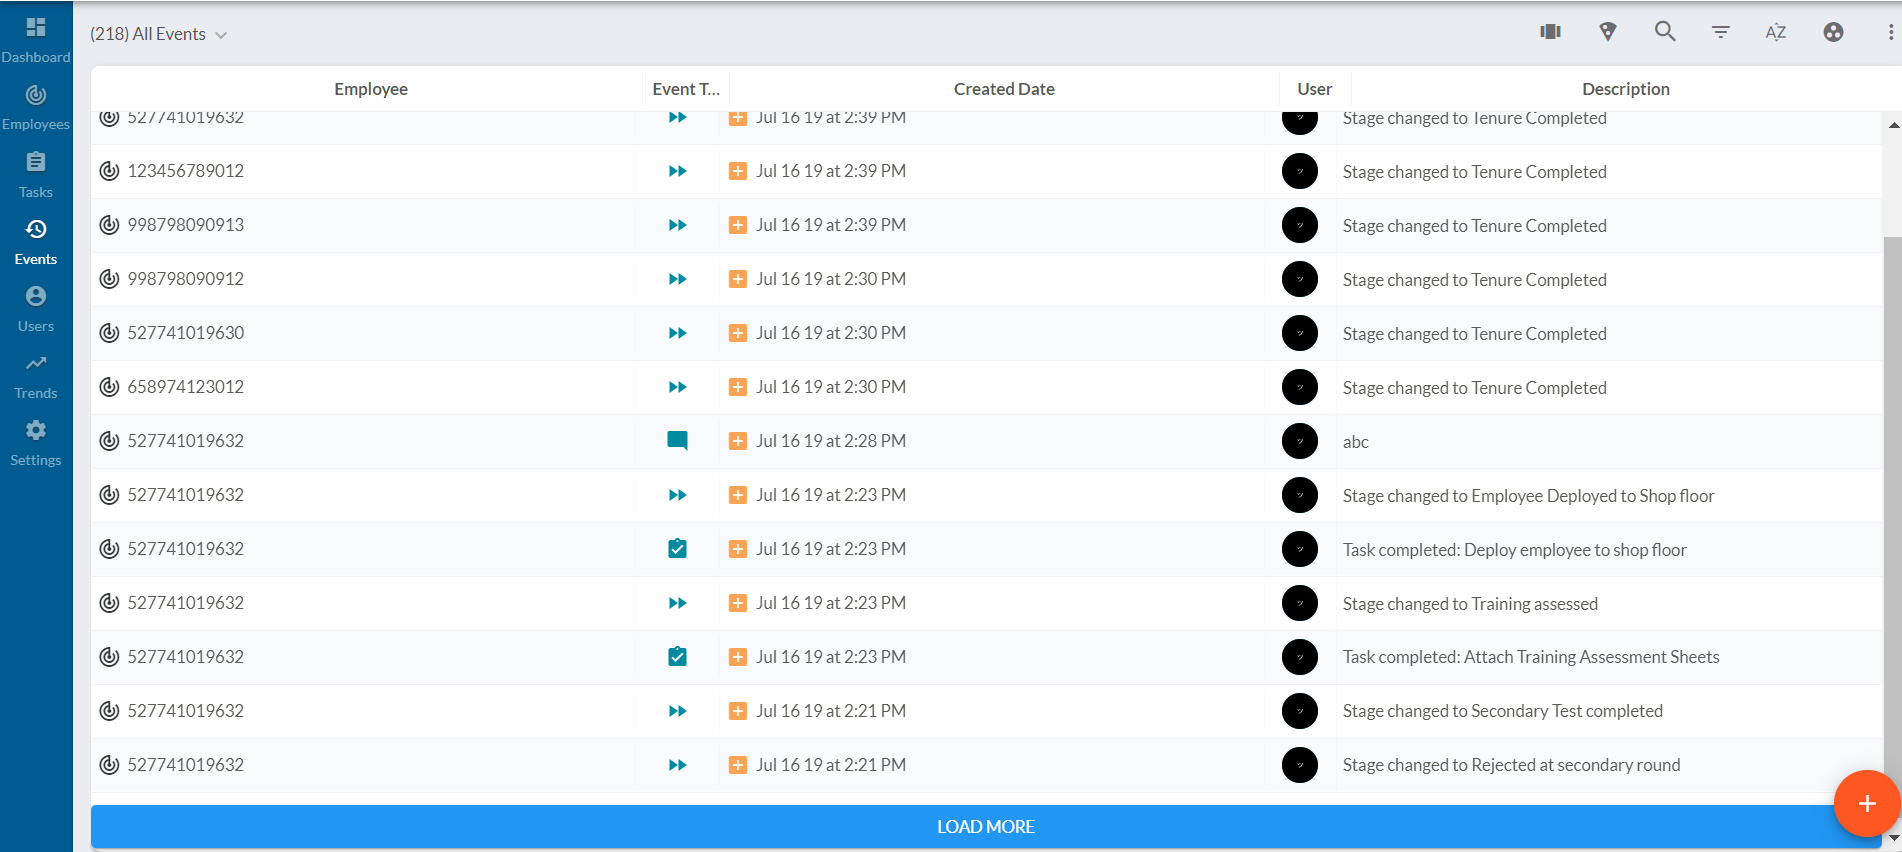Open search with the magnifier icon

[x=1665, y=32]
